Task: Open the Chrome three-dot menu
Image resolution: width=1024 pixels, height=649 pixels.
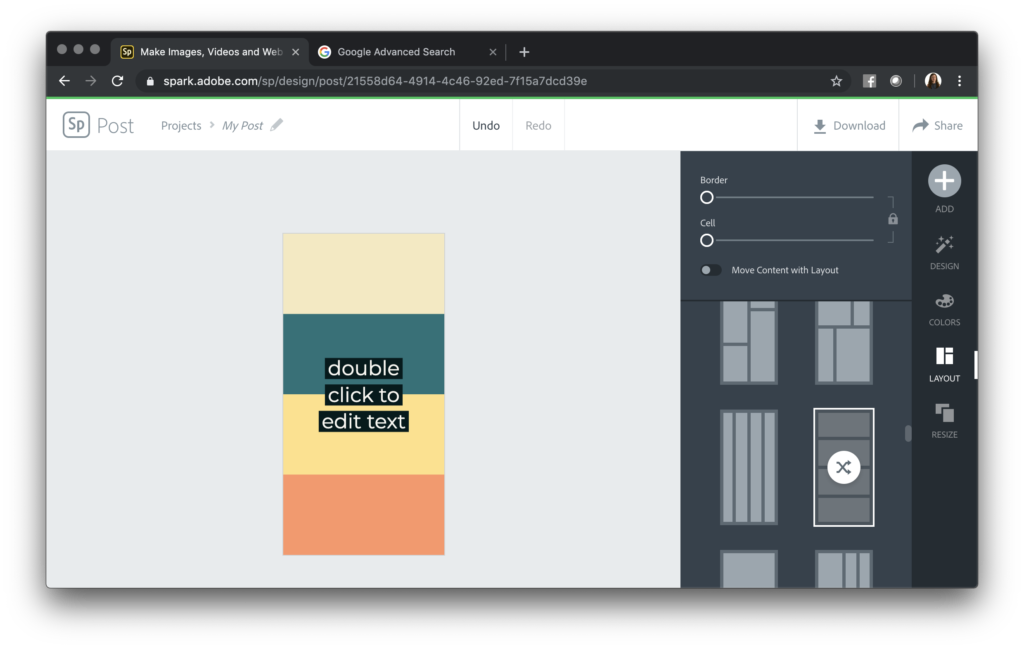Action: (x=960, y=81)
